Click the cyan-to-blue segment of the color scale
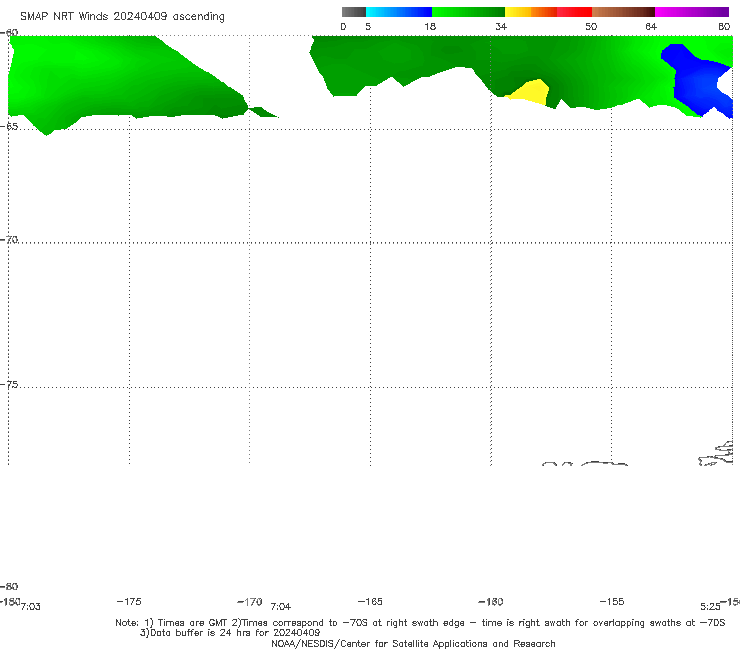The image size is (740, 650). [x=399, y=12]
